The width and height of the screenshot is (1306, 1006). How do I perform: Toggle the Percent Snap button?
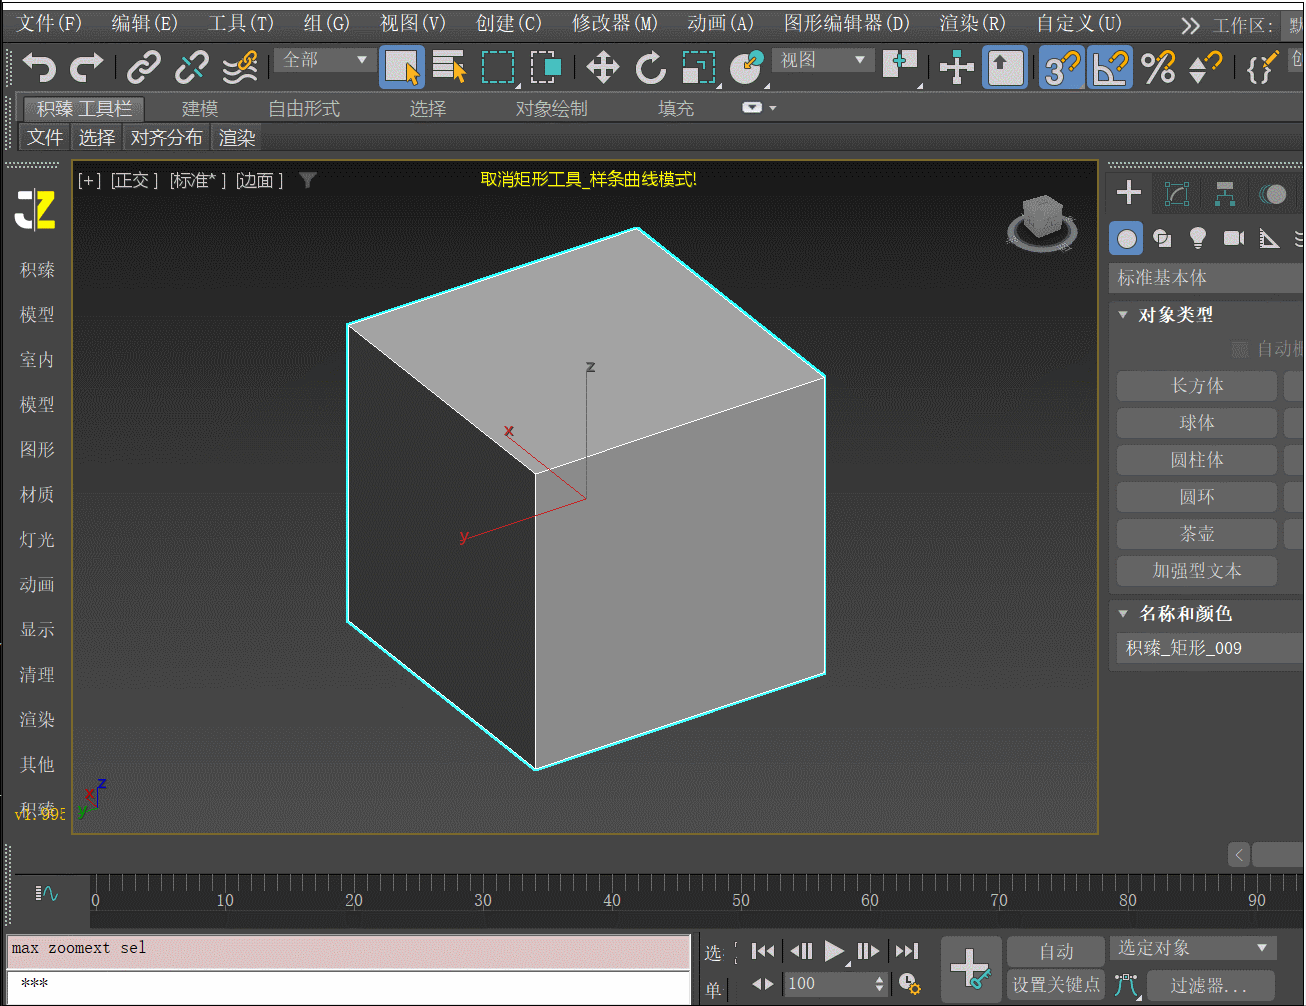[1158, 67]
